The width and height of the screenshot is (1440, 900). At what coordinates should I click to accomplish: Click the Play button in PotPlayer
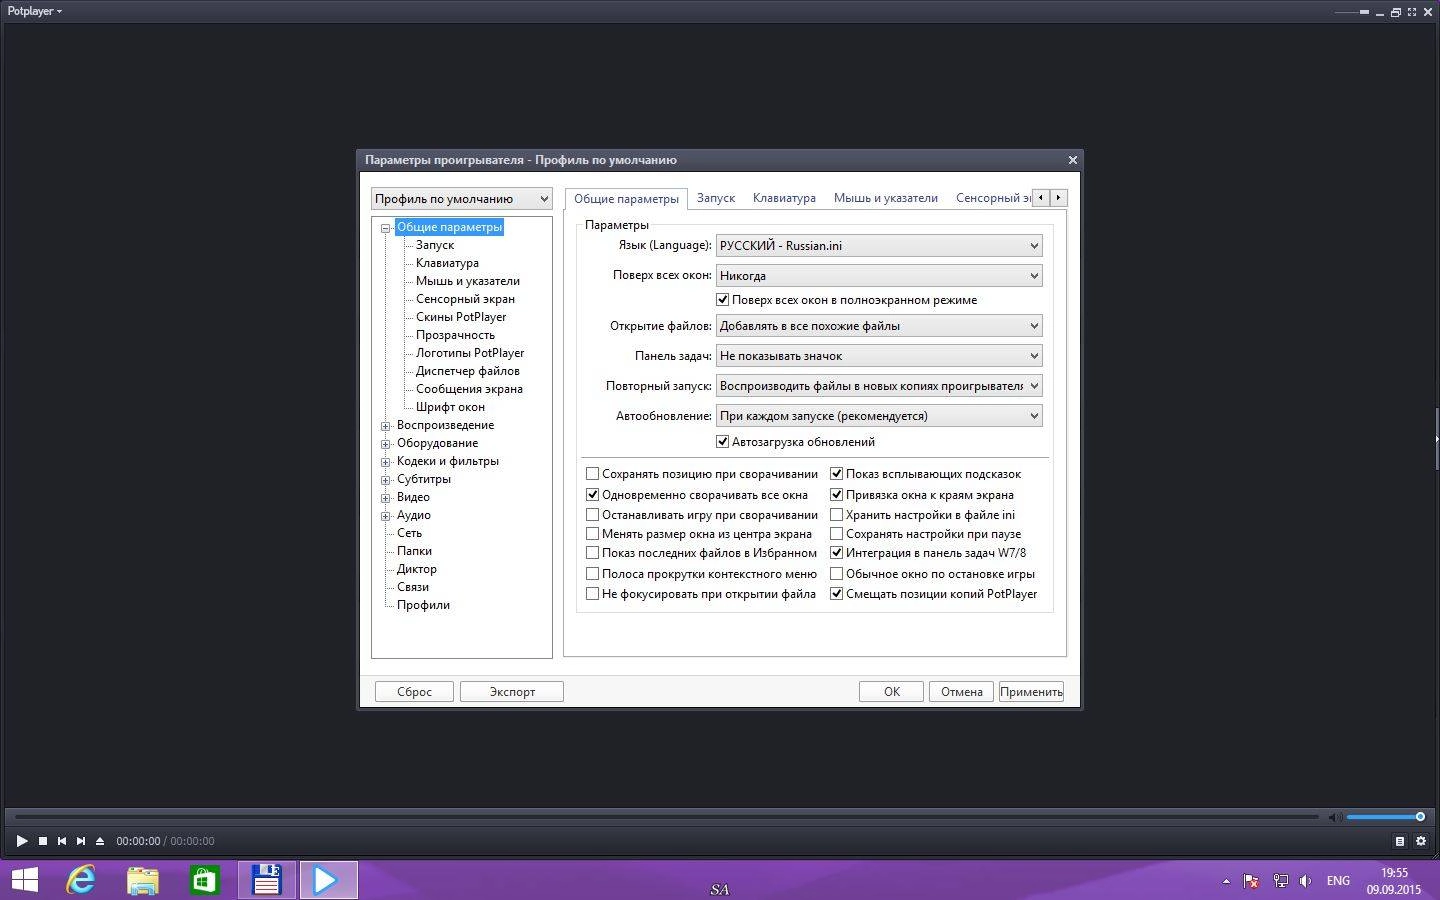coord(21,841)
